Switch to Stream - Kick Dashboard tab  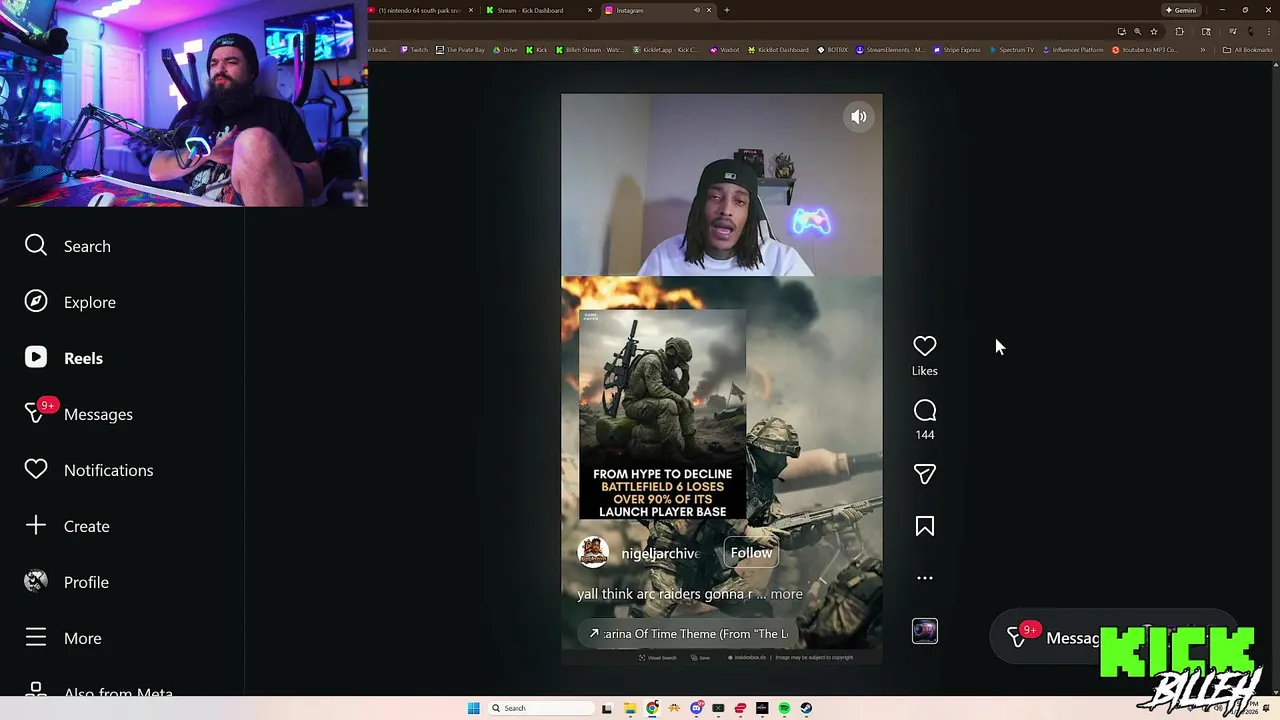[x=536, y=10]
